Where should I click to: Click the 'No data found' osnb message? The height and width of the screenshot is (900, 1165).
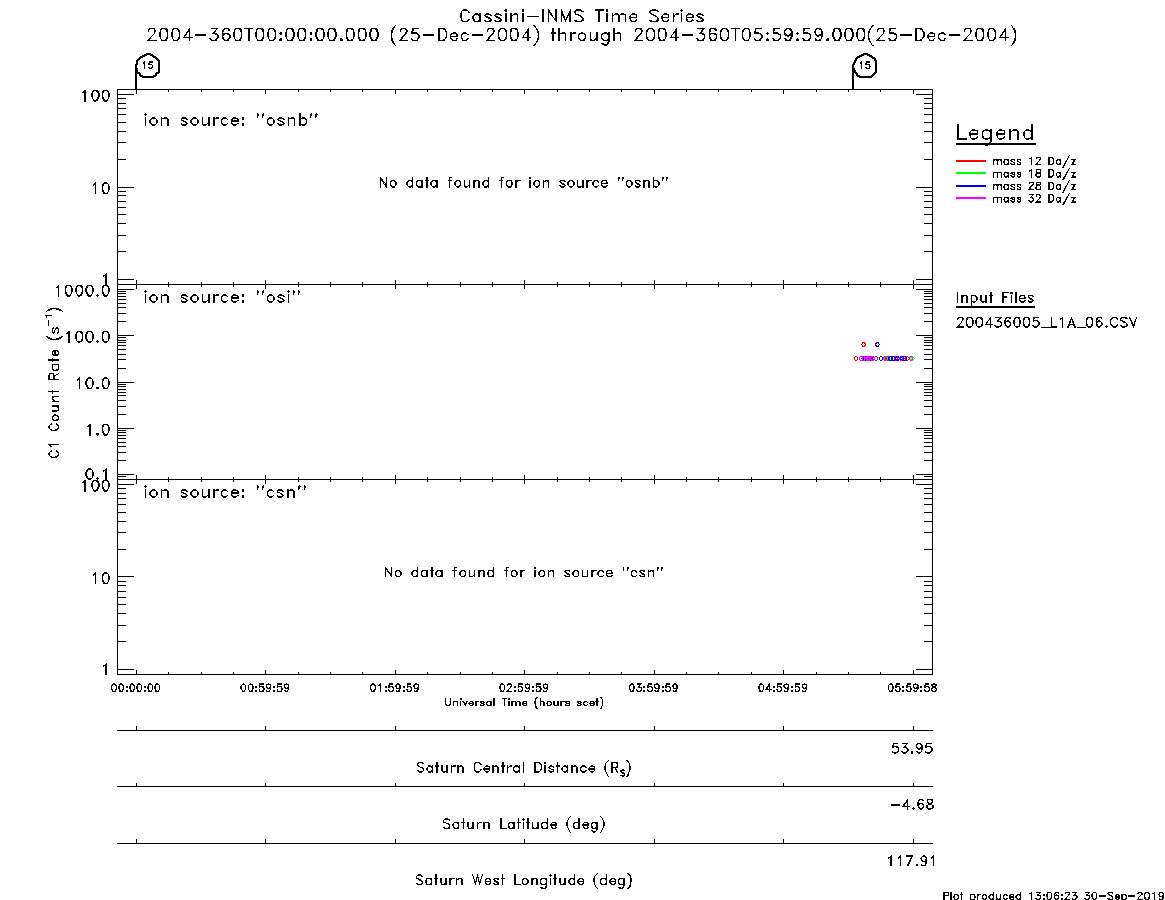[x=524, y=183]
